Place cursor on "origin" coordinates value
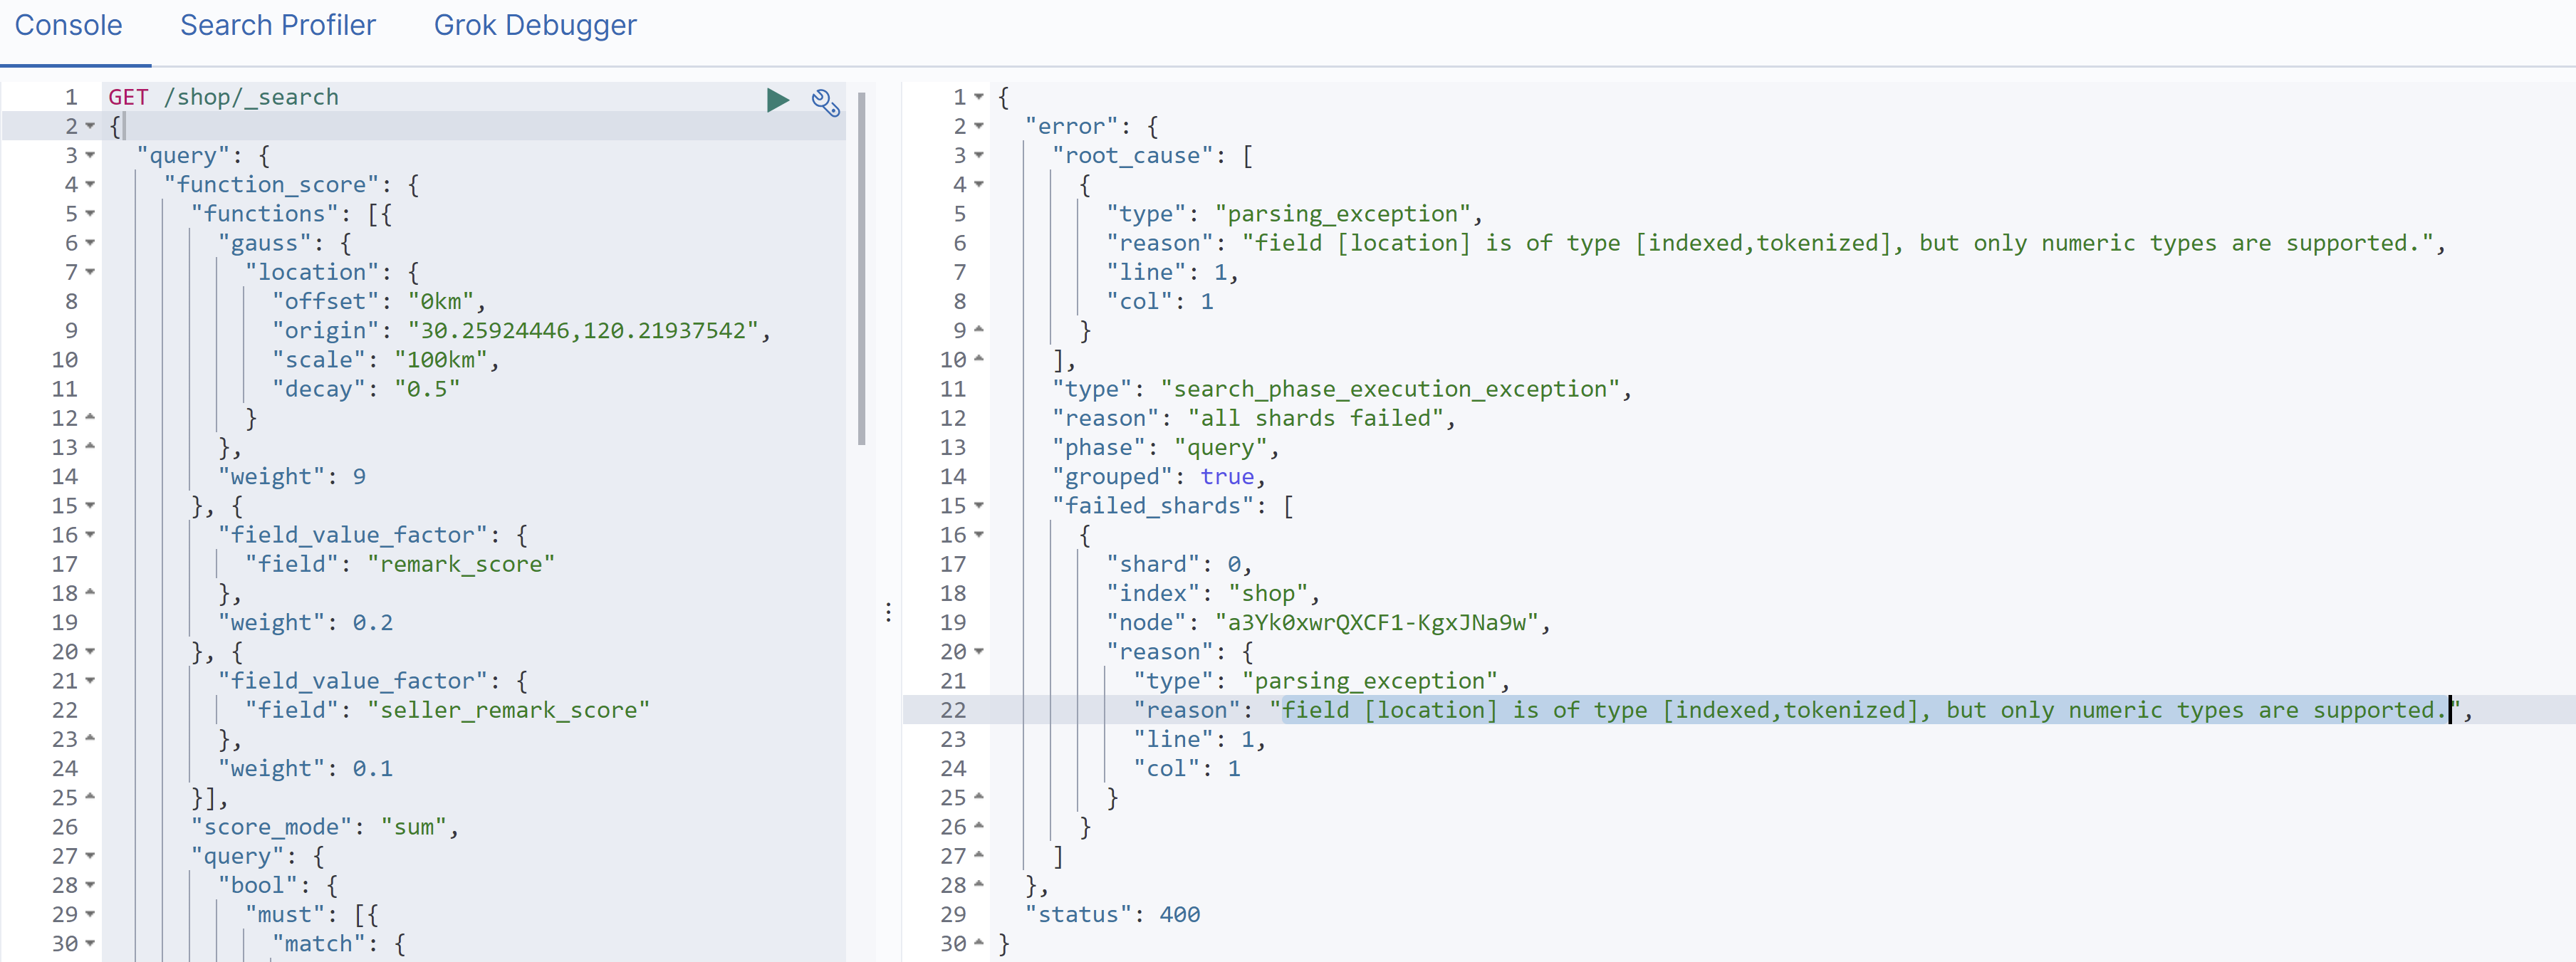Screen dimensions: 2576x962 (x=583, y=330)
